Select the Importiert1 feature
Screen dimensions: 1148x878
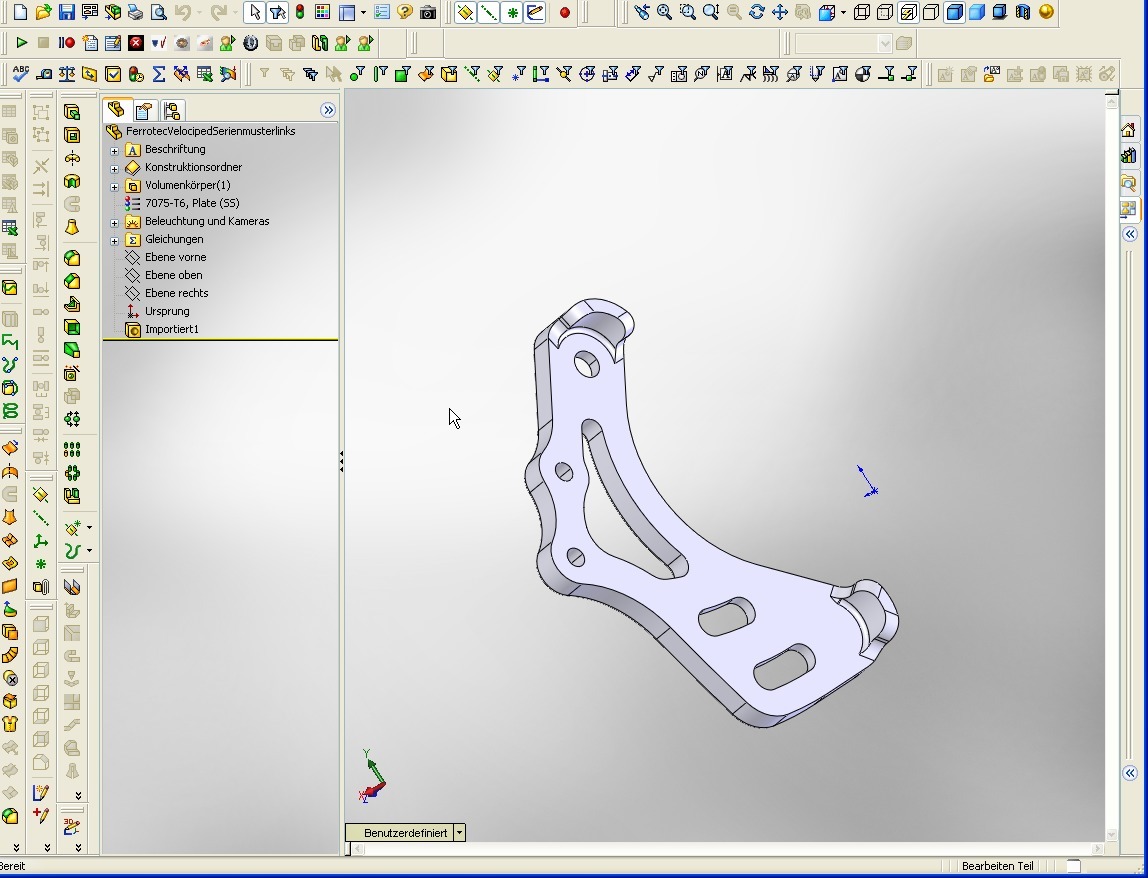(x=171, y=329)
